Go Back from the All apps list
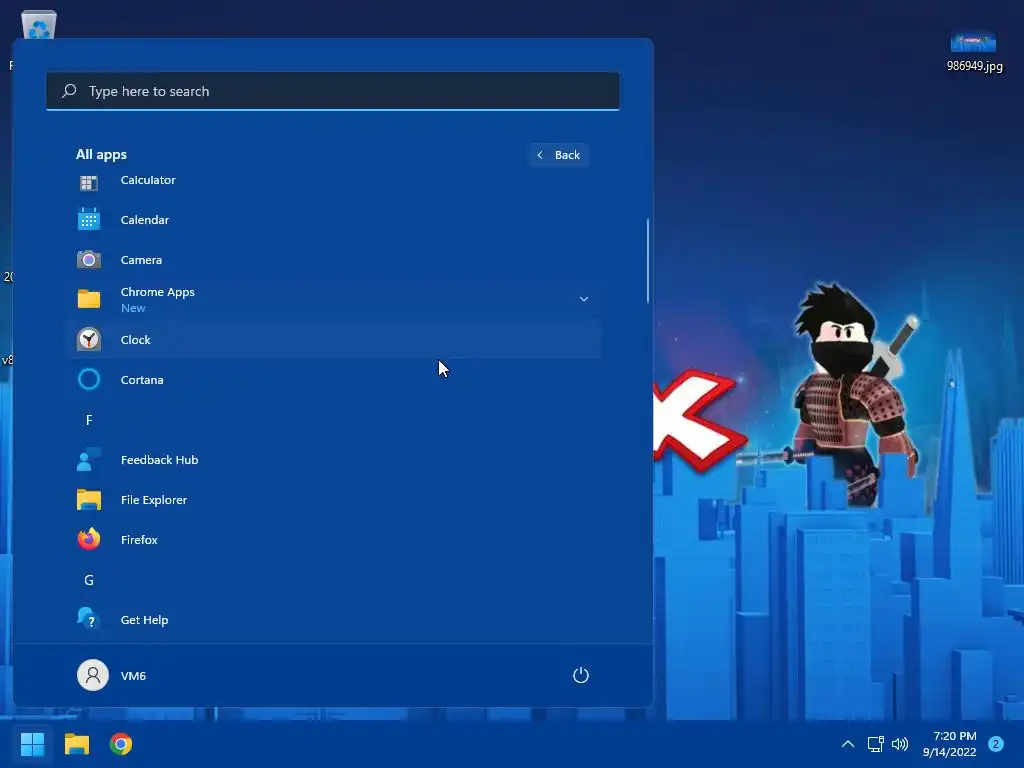 point(559,155)
